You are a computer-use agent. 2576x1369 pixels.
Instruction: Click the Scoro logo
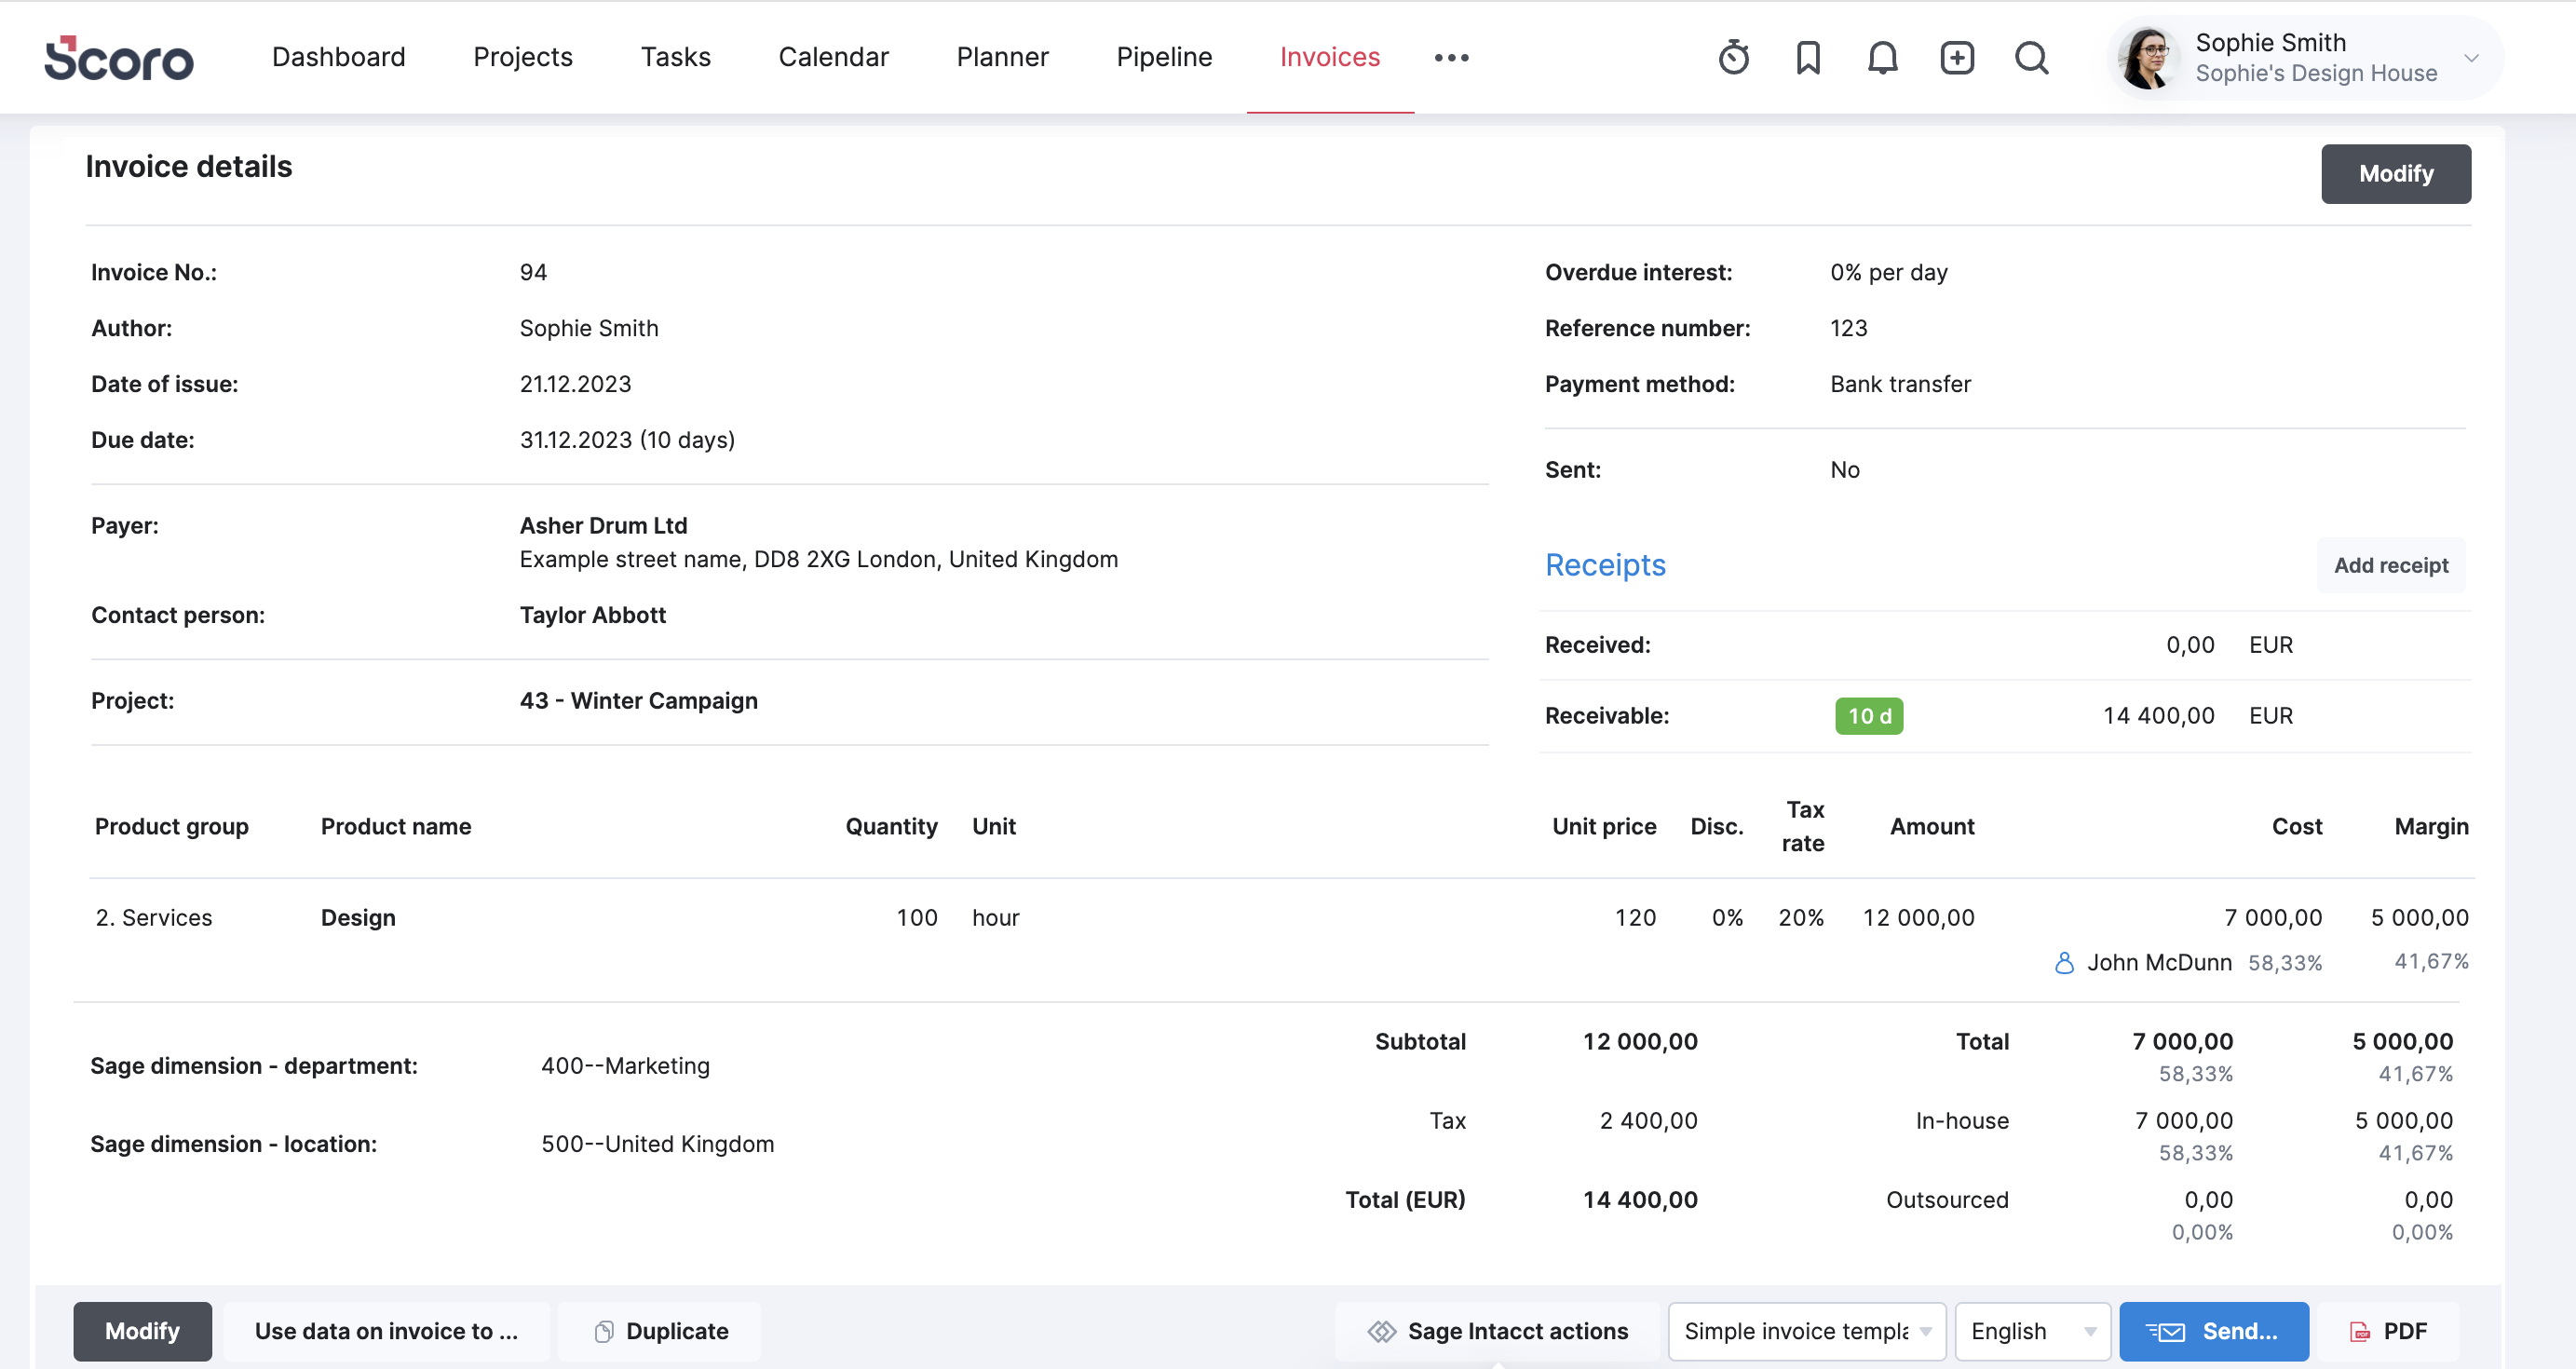coord(119,58)
